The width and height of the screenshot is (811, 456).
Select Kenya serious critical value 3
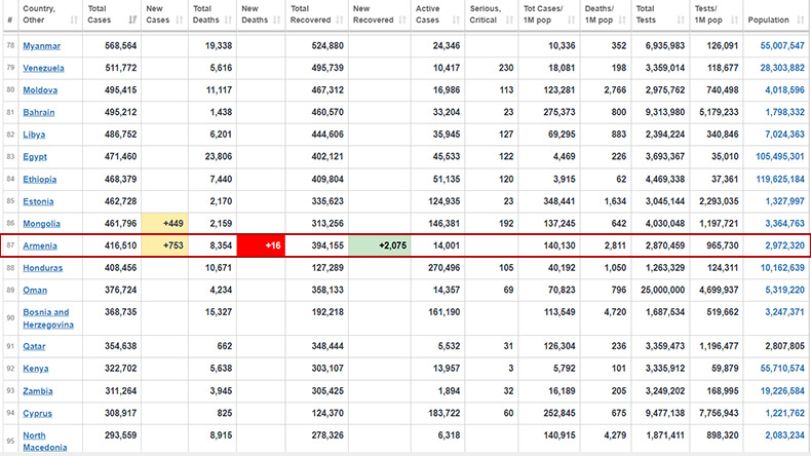pos(510,369)
